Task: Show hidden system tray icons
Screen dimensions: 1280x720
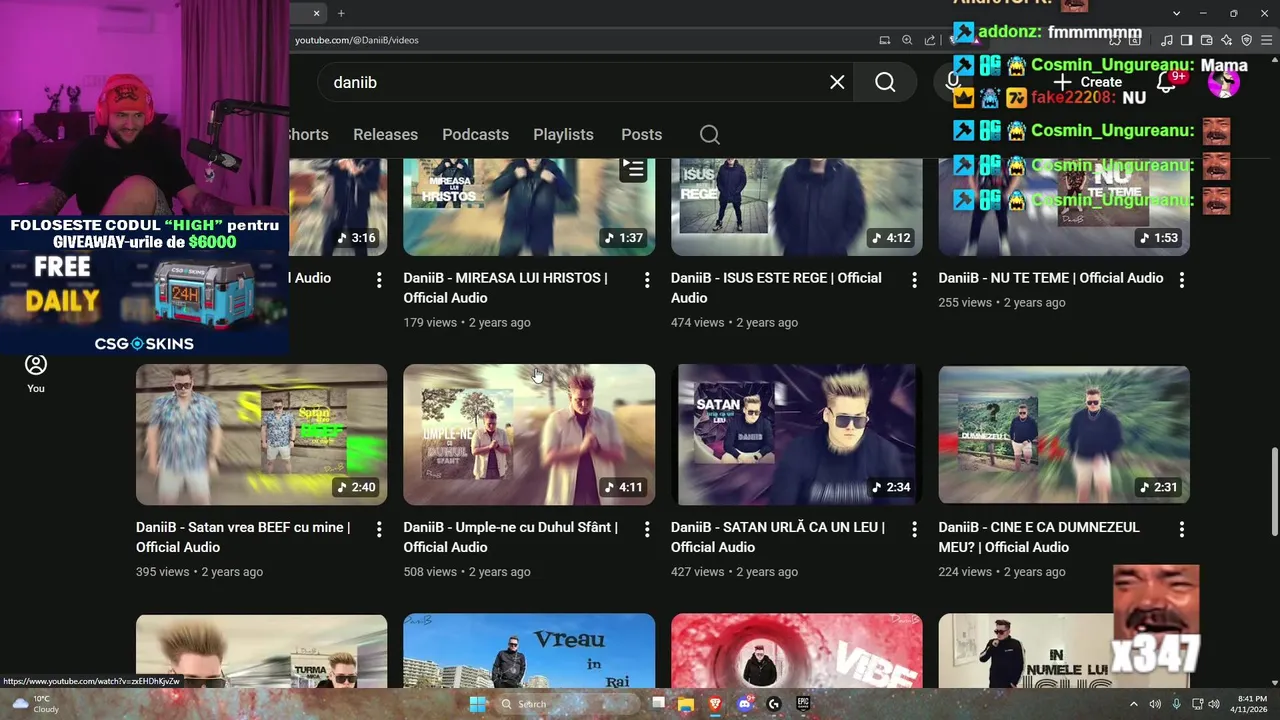Action: click(x=1134, y=704)
